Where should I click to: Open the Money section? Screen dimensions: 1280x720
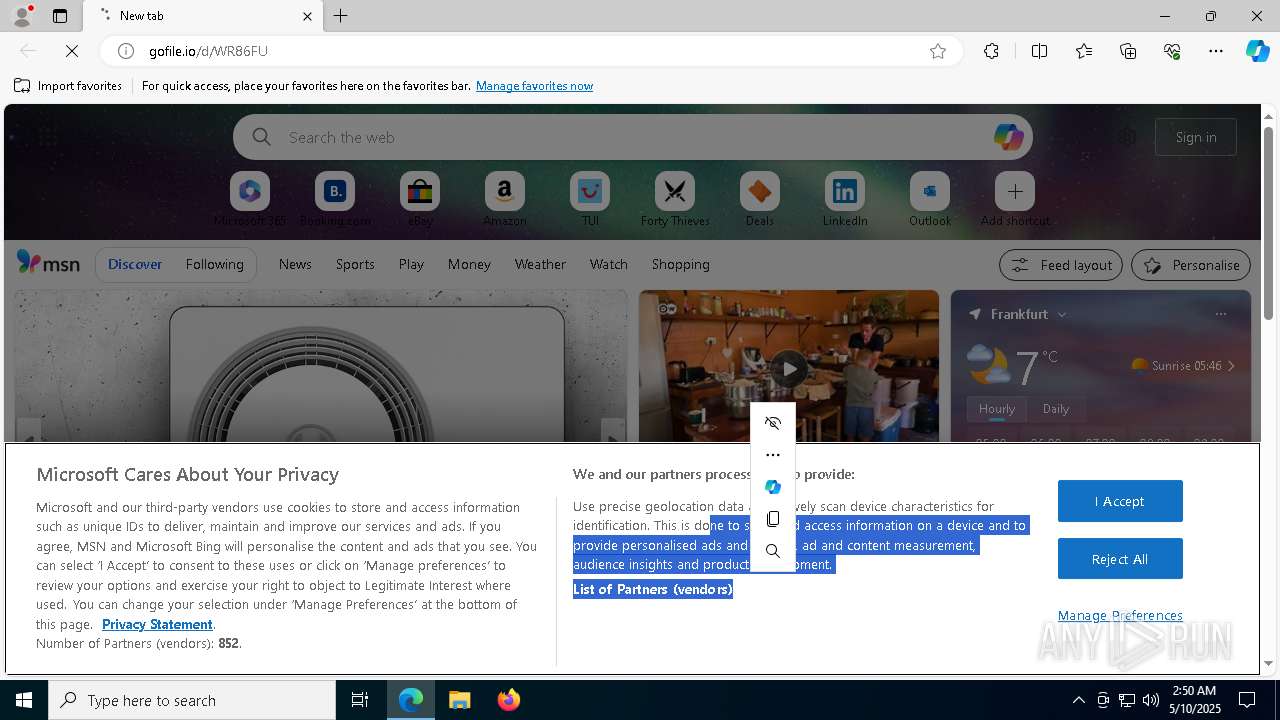pos(469,264)
